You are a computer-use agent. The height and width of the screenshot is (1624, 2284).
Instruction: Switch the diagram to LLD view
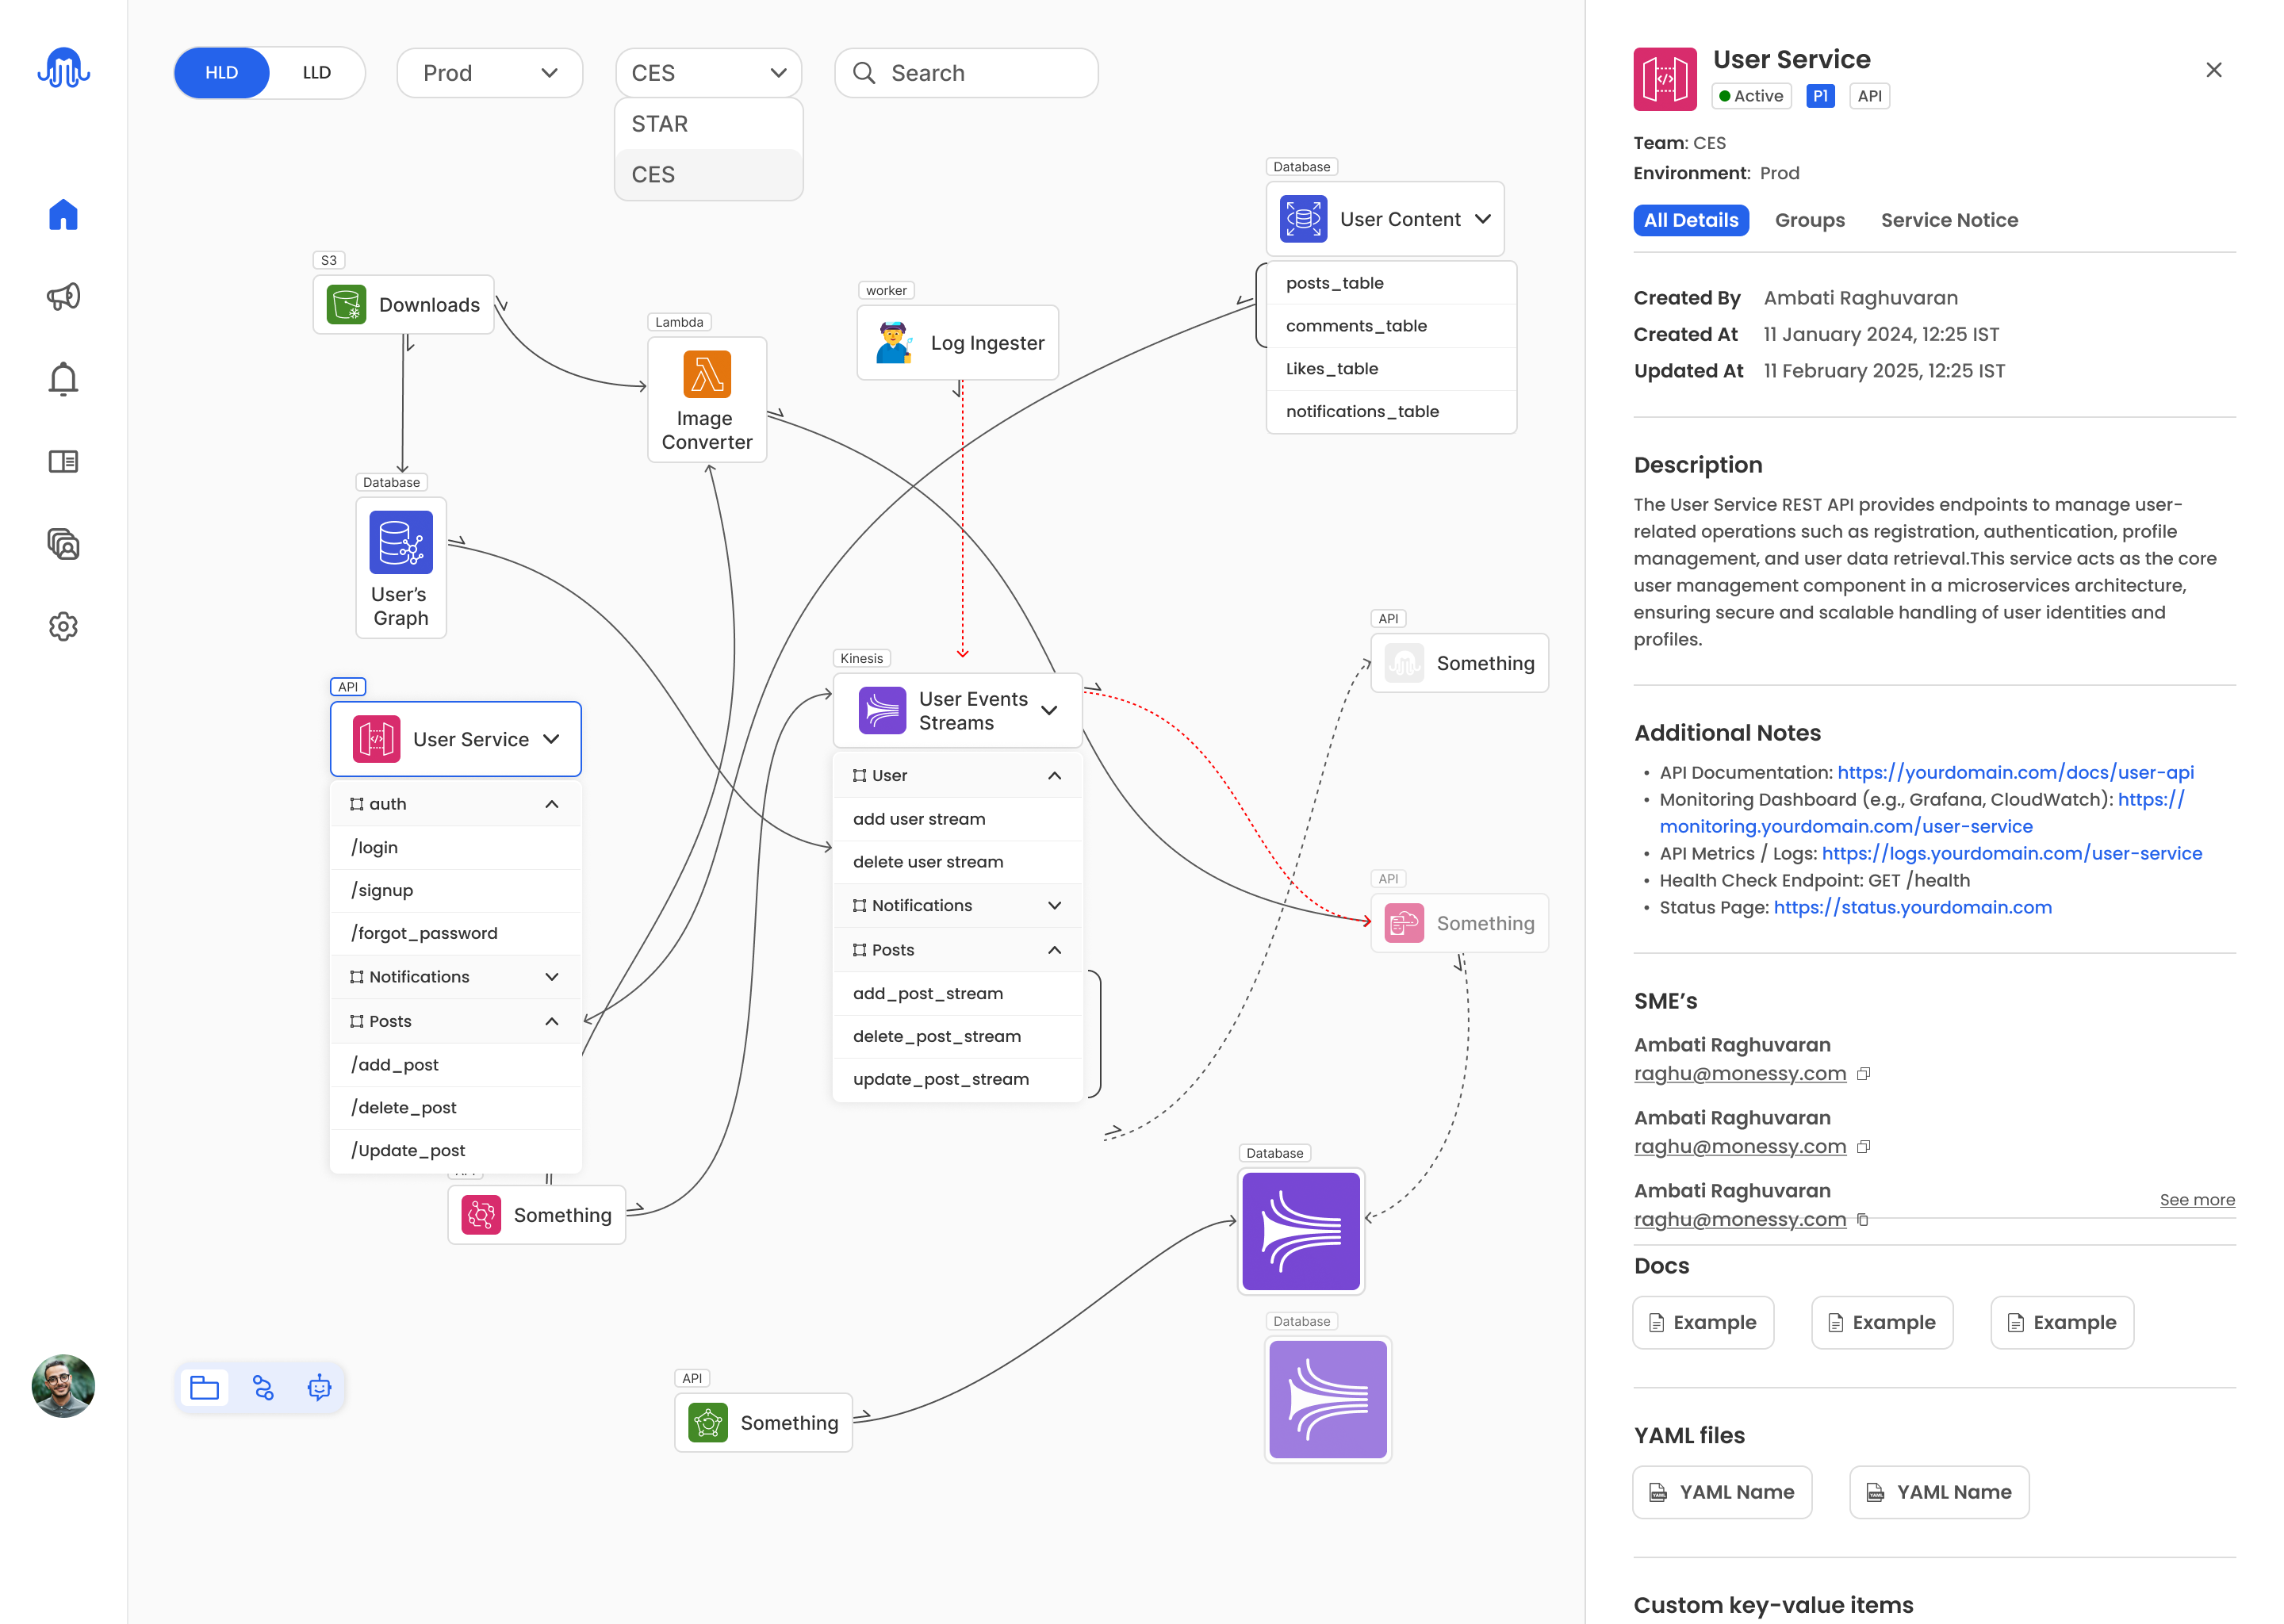(x=316, y=73)
